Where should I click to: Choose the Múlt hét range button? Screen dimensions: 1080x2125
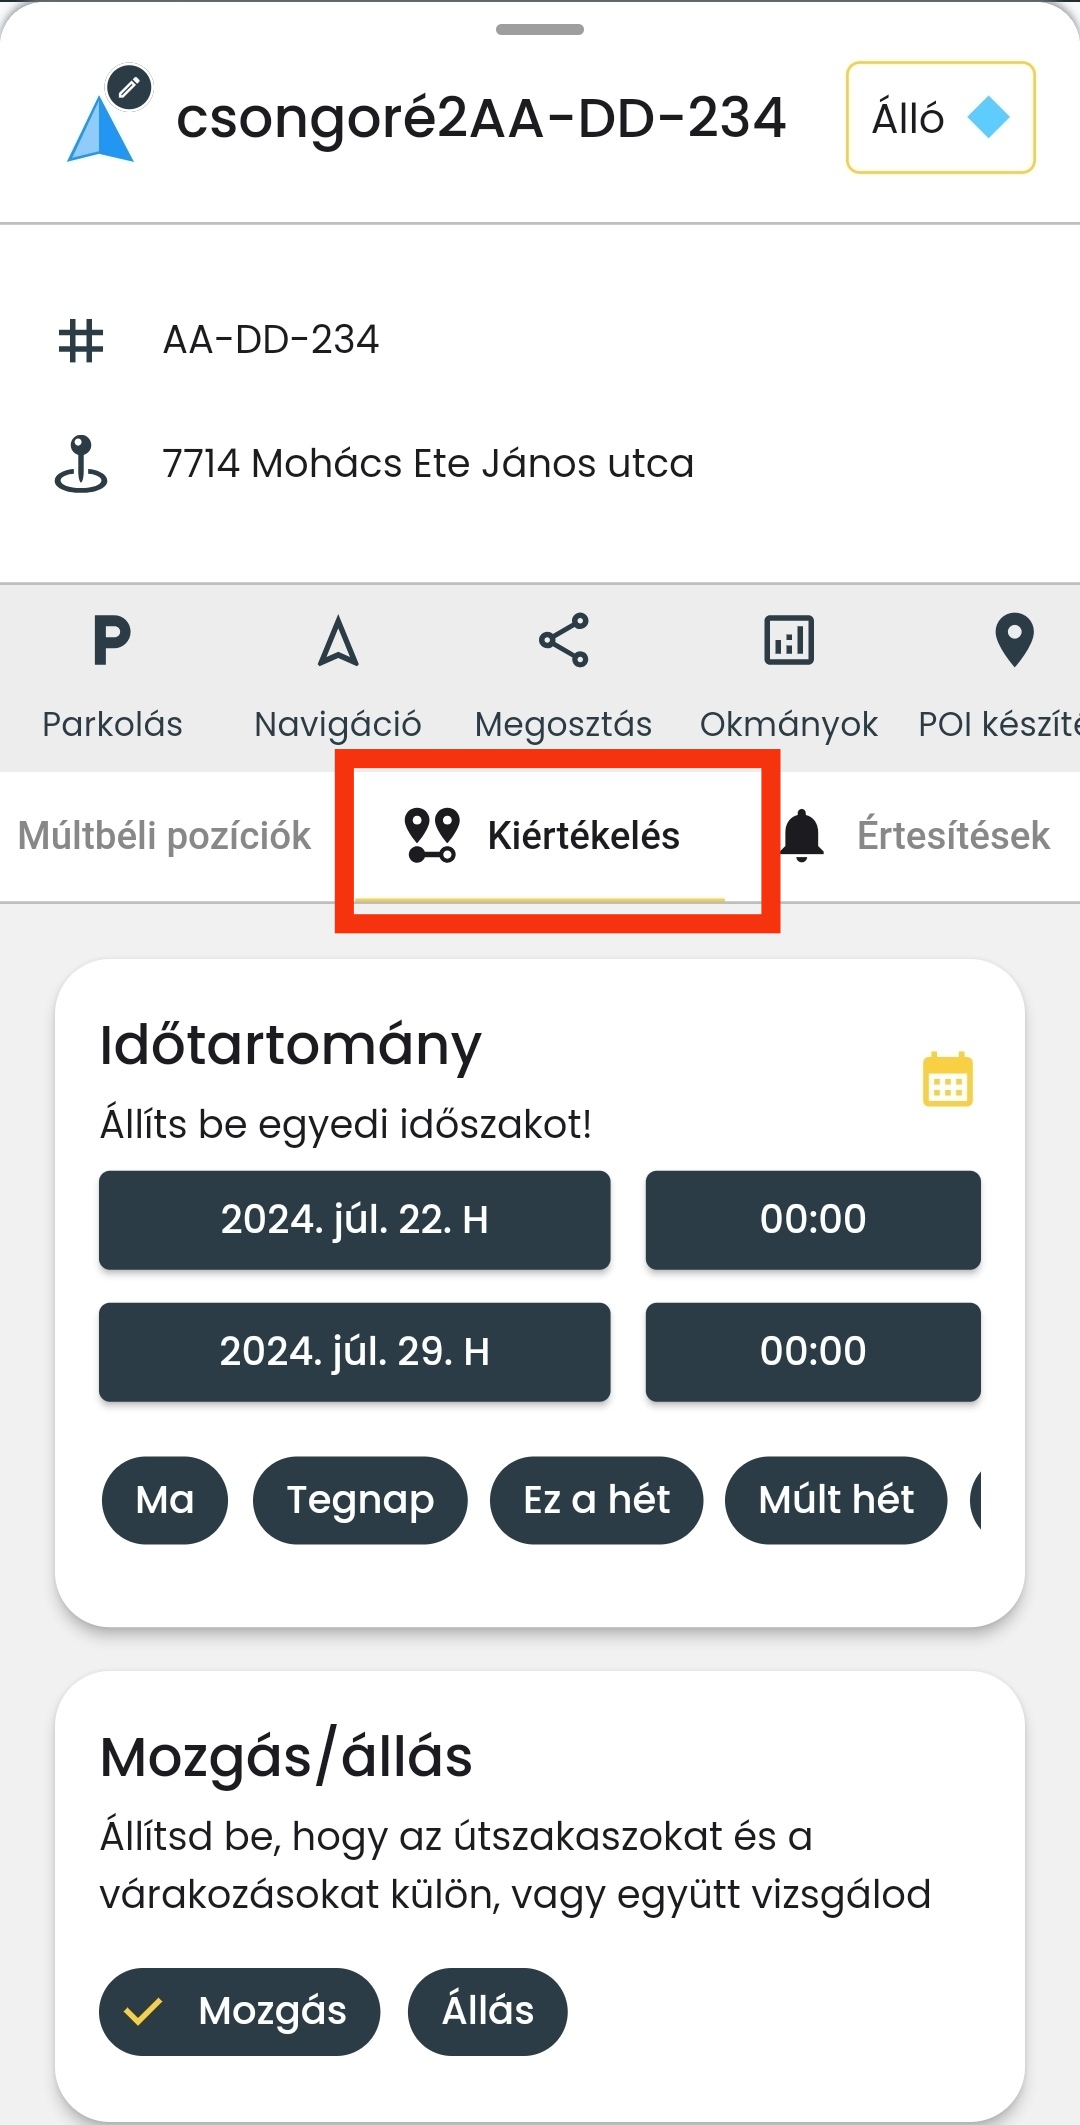(x=836, y=1500)
